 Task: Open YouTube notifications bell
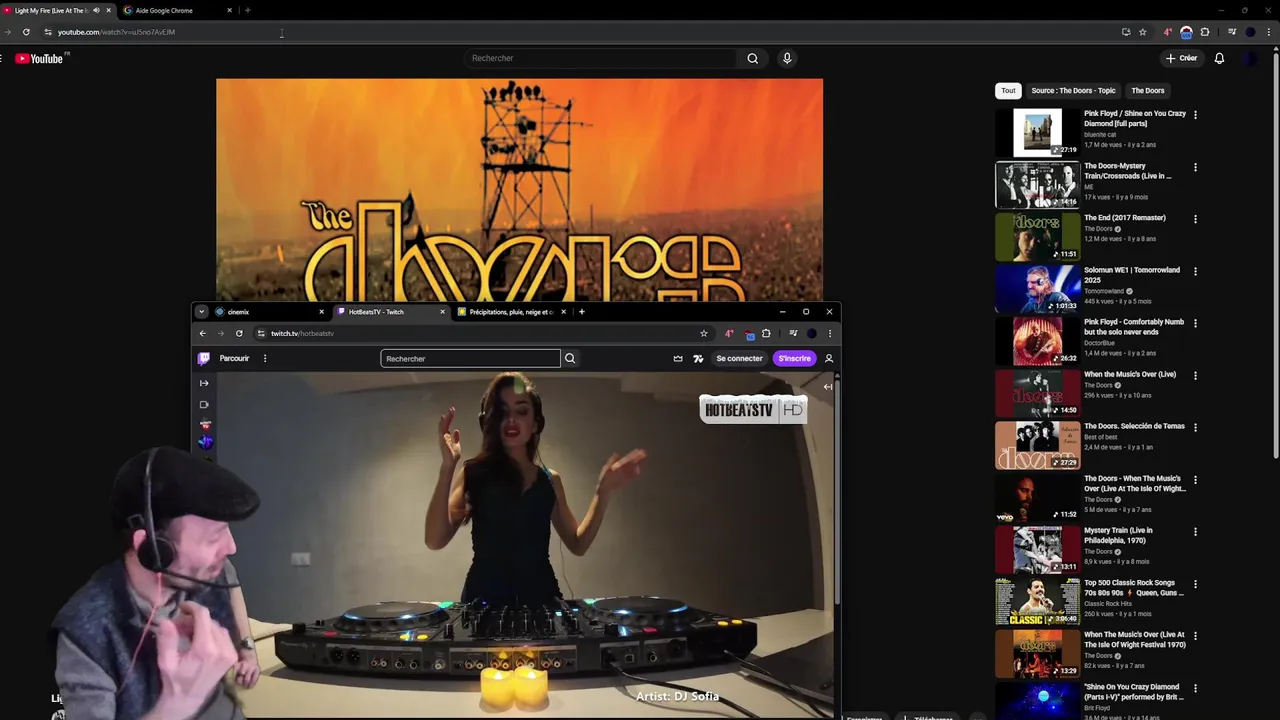click(x=1219, y=58)
